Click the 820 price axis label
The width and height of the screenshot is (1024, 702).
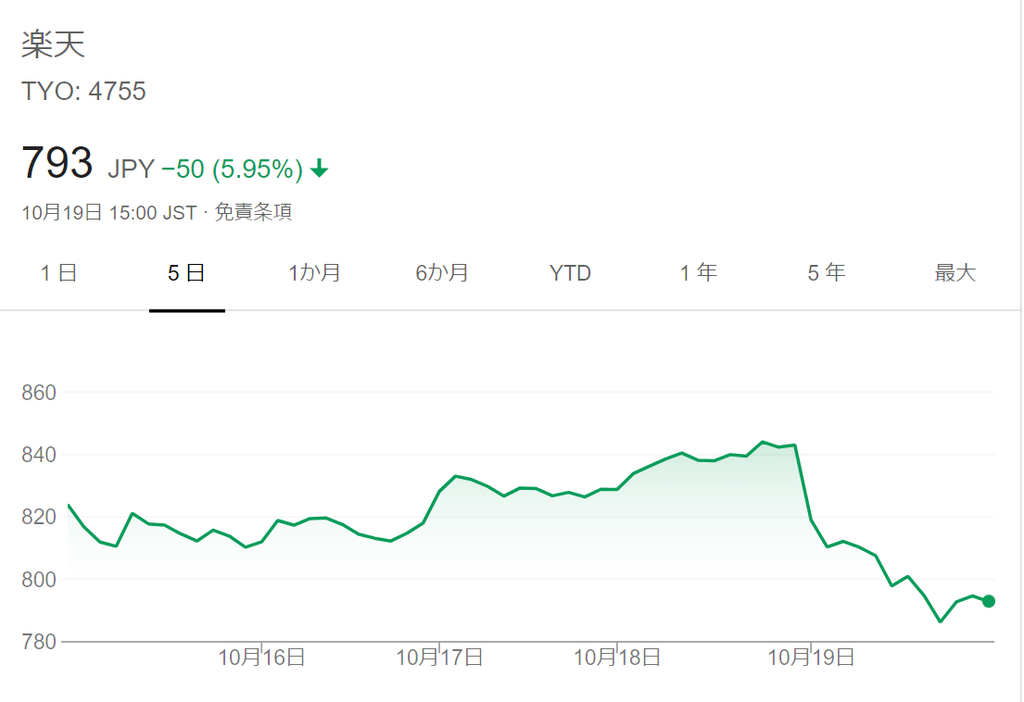click(39, 517)
